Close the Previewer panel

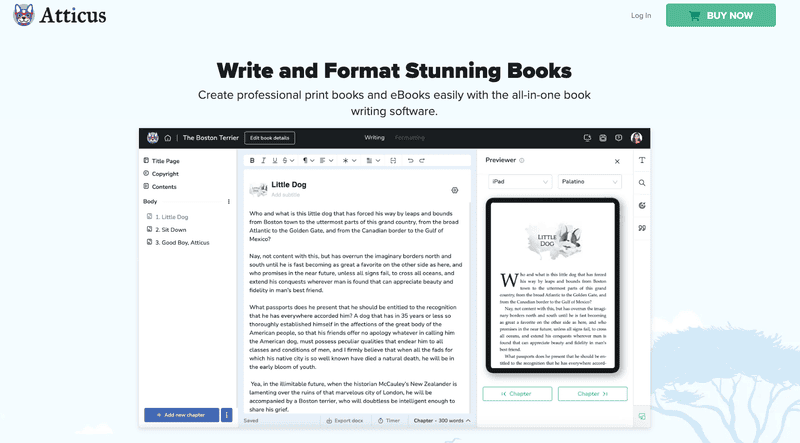coord(617,161)
